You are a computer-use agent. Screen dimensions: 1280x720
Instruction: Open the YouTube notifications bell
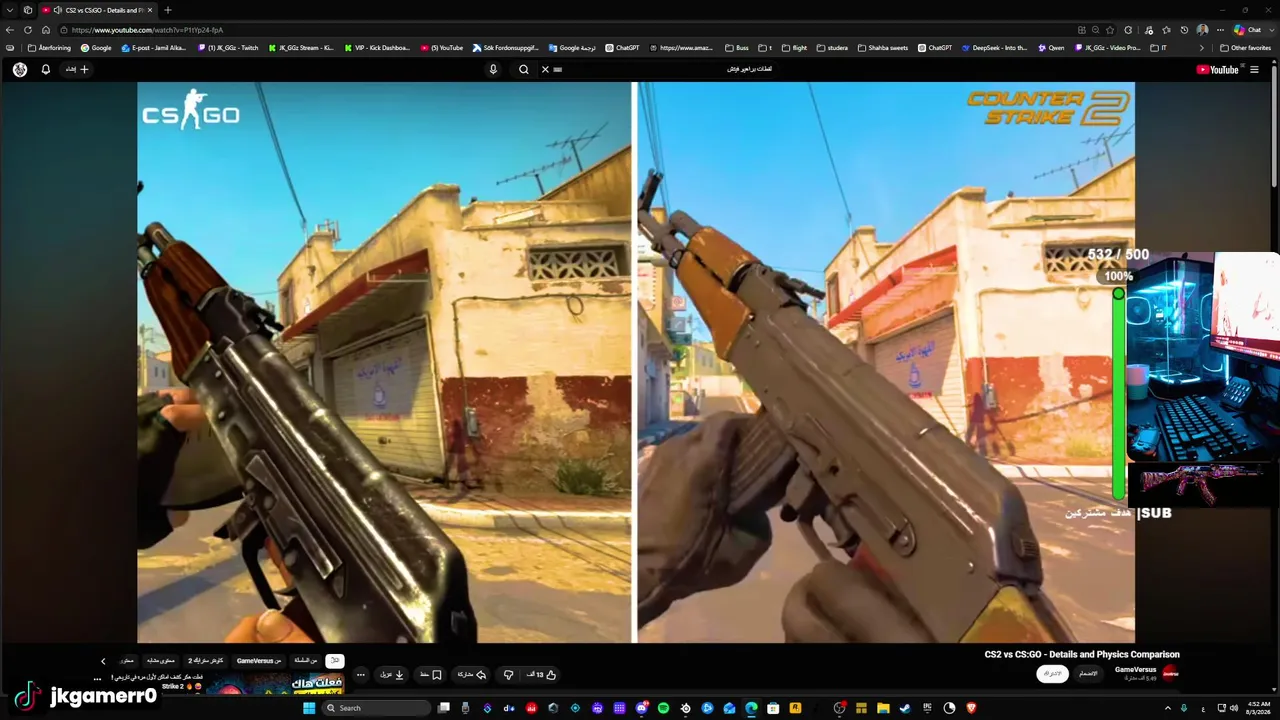tap(45, 69)
